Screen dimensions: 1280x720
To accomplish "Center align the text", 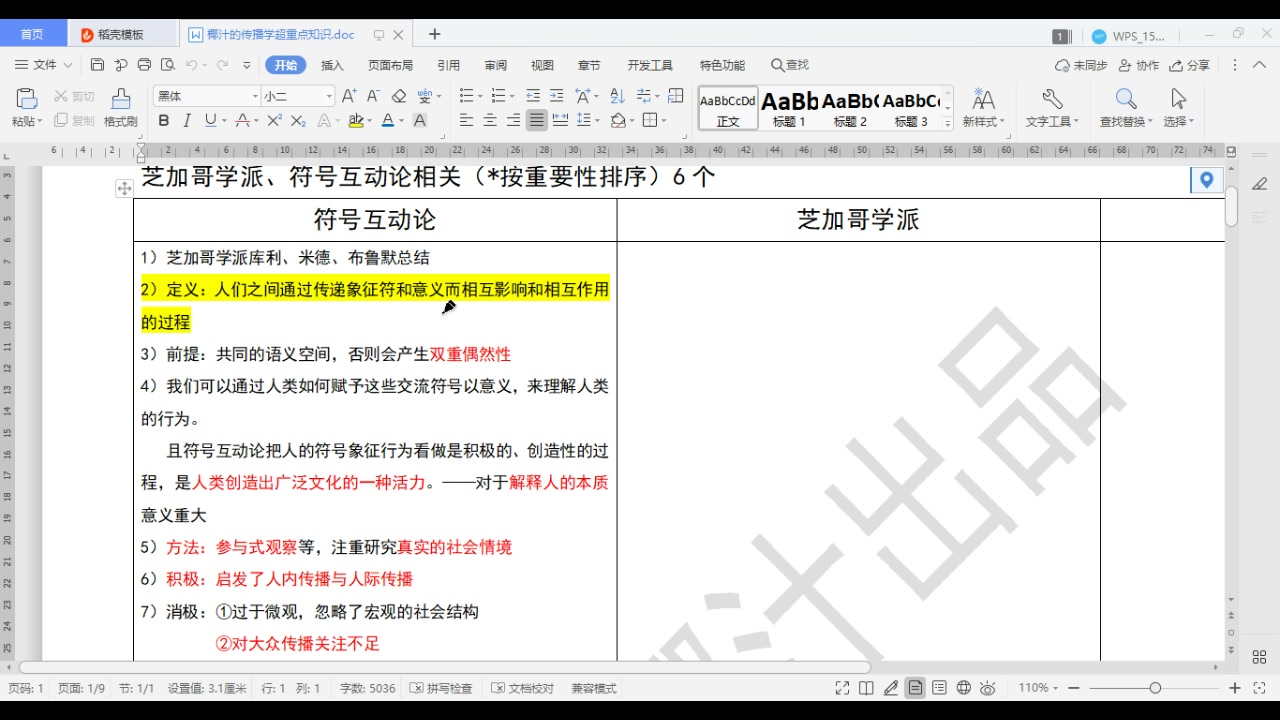I will coord(490,121).
